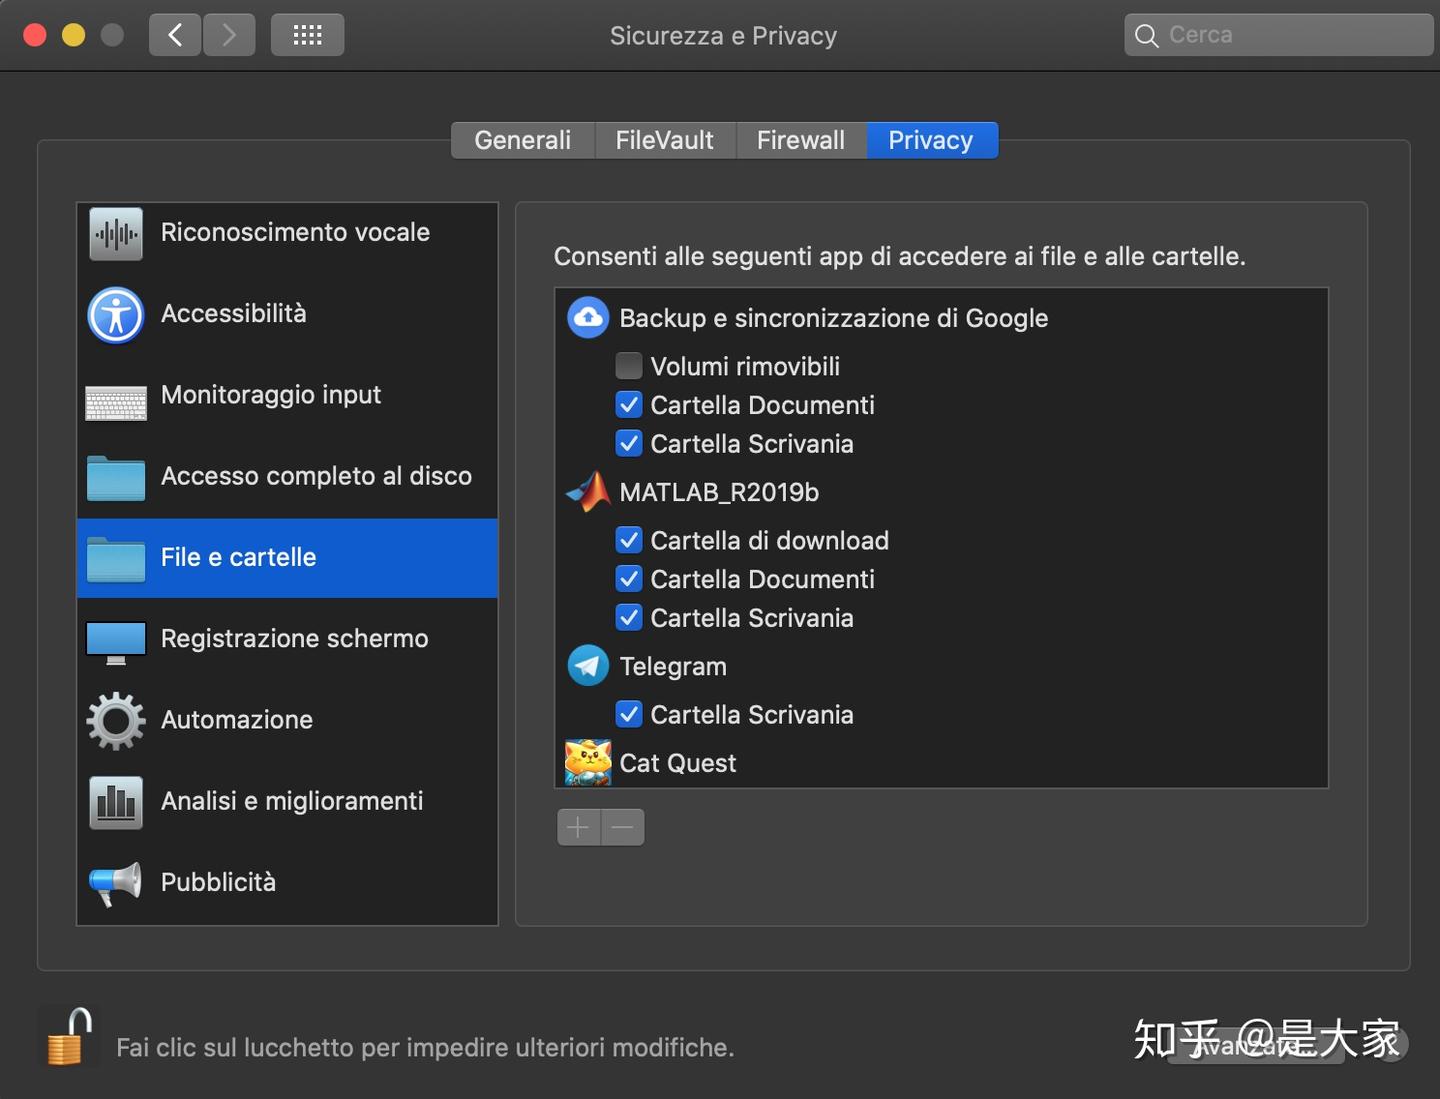Switch to the Firewall tab
This screenshot has width=1440, height=1099.
click(x=800, y=140)
